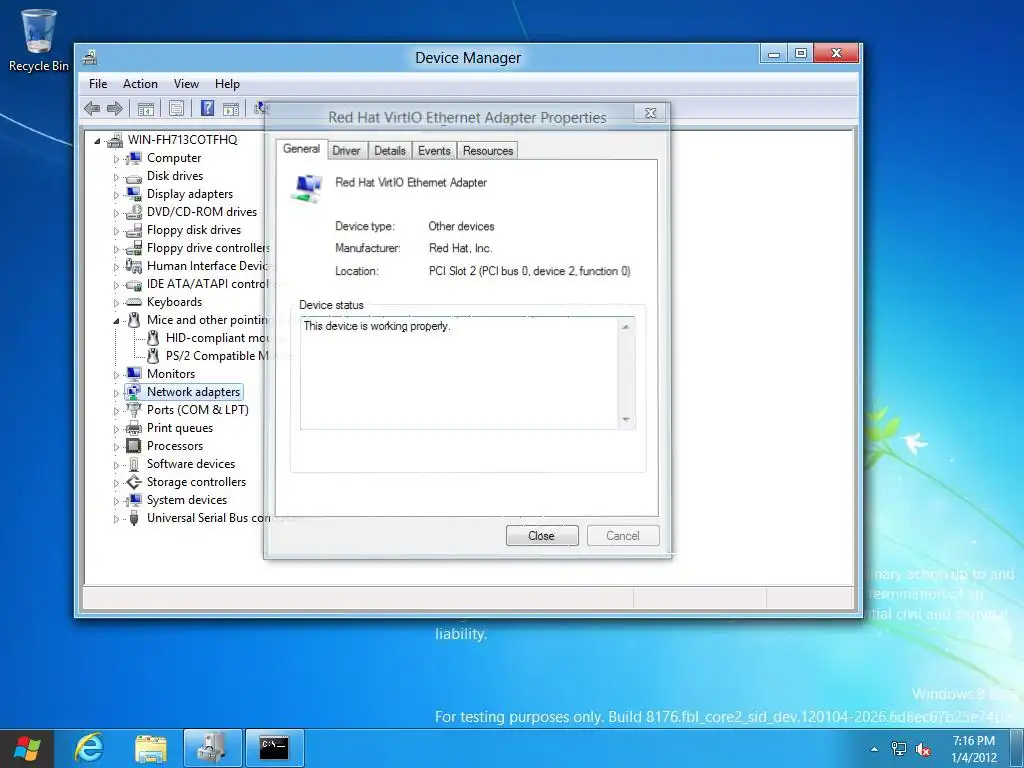This screenshot has height=768, width=1024.
Task: Switch to the Resources tab
Action: pyautogui.click(x=488, y=151)
